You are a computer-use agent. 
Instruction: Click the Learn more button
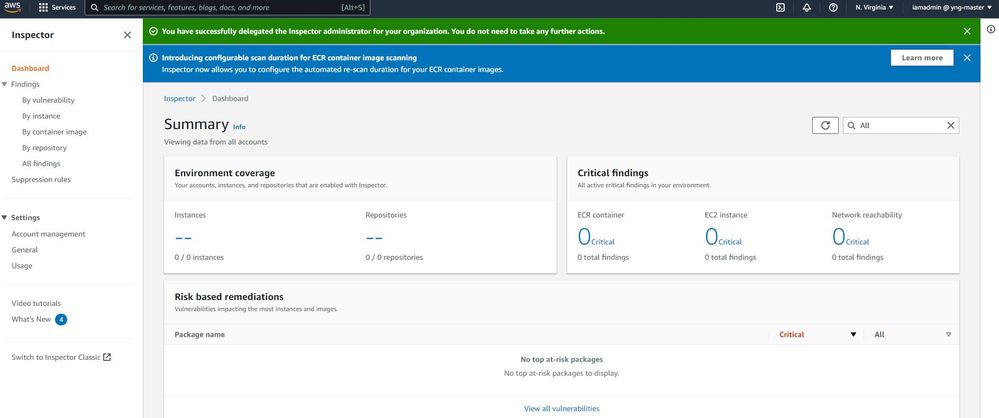coord(922,57)
